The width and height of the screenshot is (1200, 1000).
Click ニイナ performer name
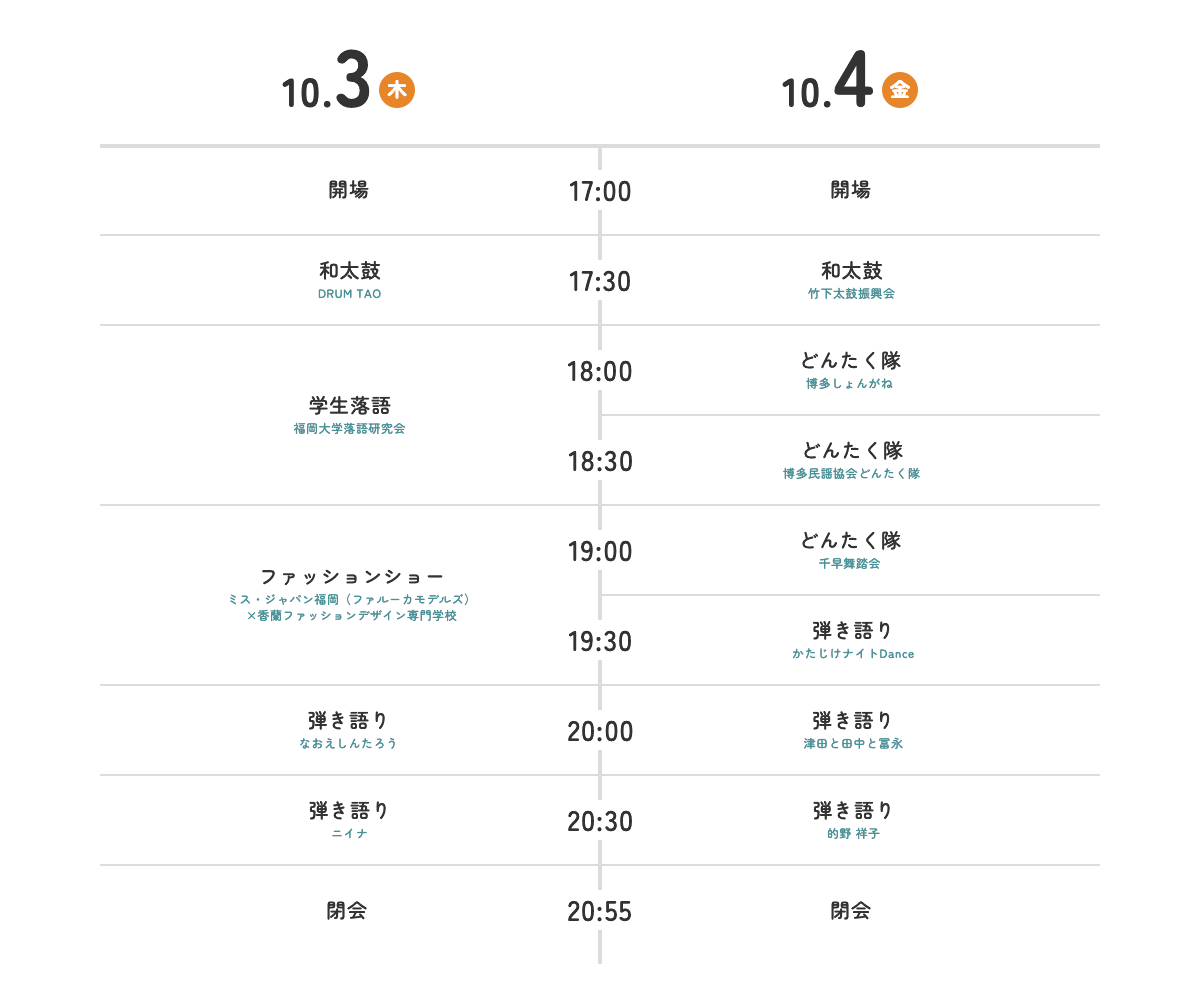[x=350, y=834]
